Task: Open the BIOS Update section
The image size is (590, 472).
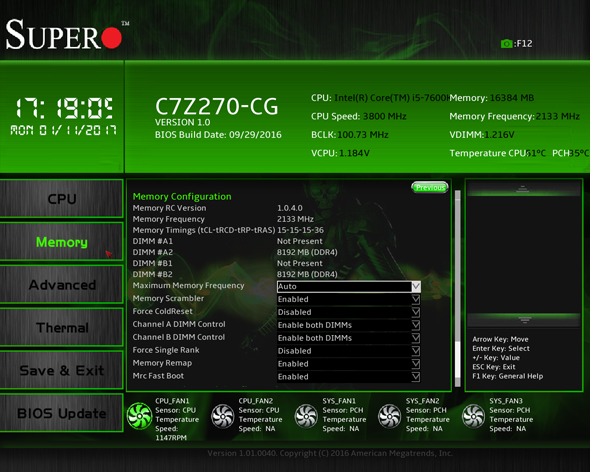Action: pos(62,413)
